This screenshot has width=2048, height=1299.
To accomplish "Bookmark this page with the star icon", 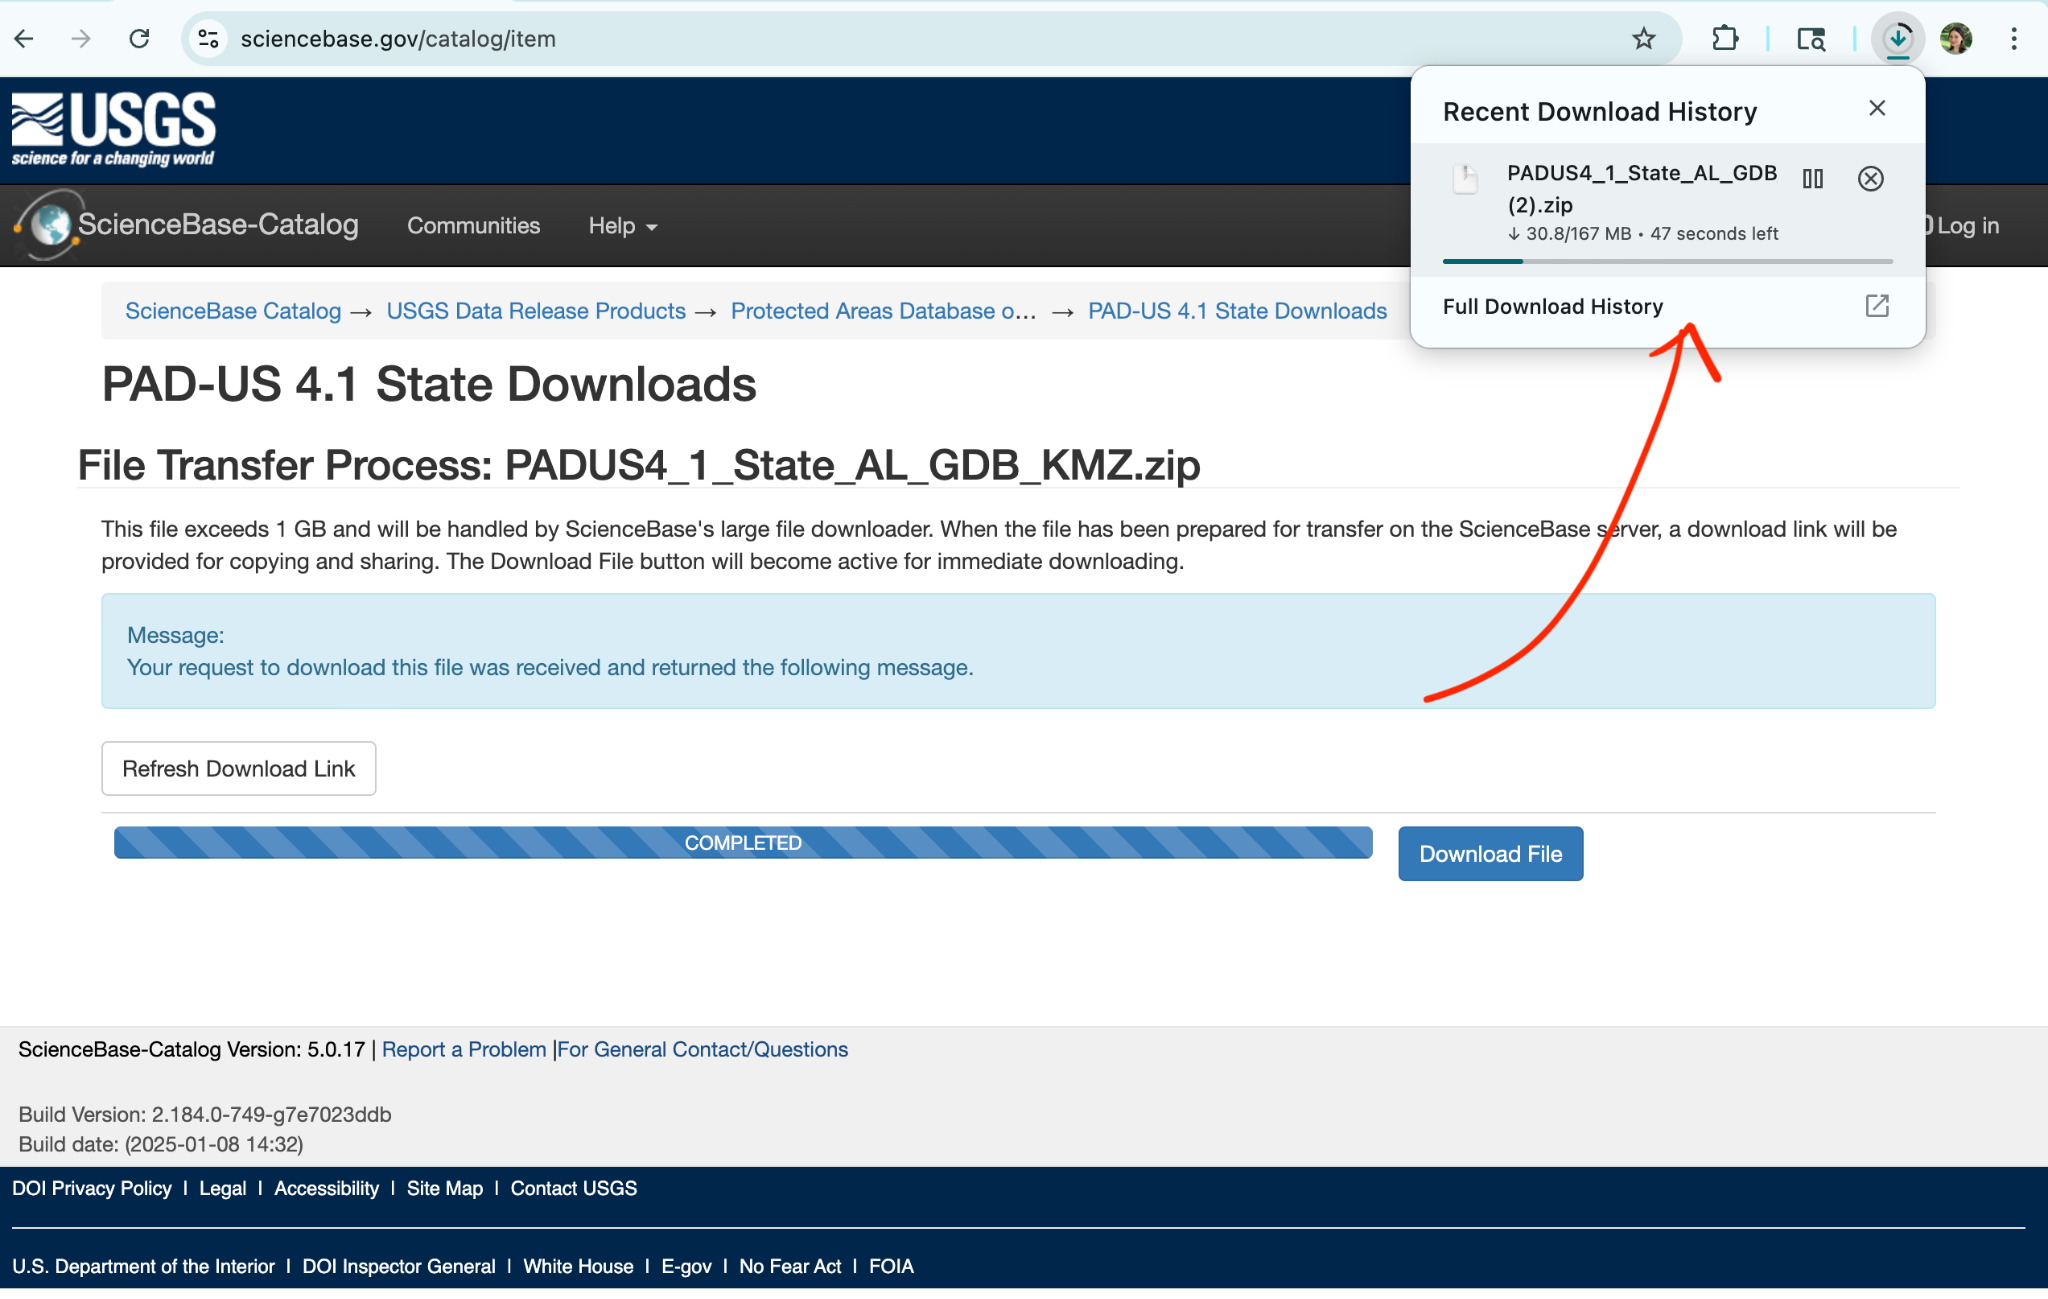I will pos(1644,39).
